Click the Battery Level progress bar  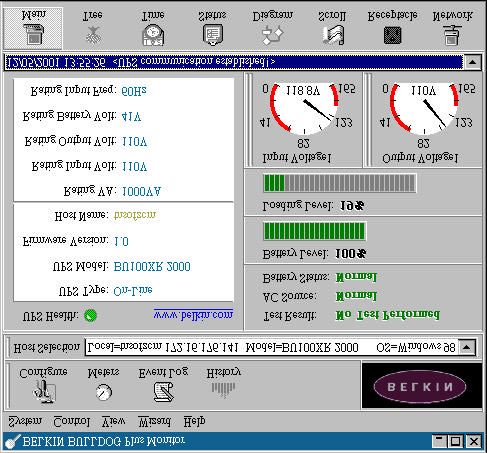coord(314,231)
